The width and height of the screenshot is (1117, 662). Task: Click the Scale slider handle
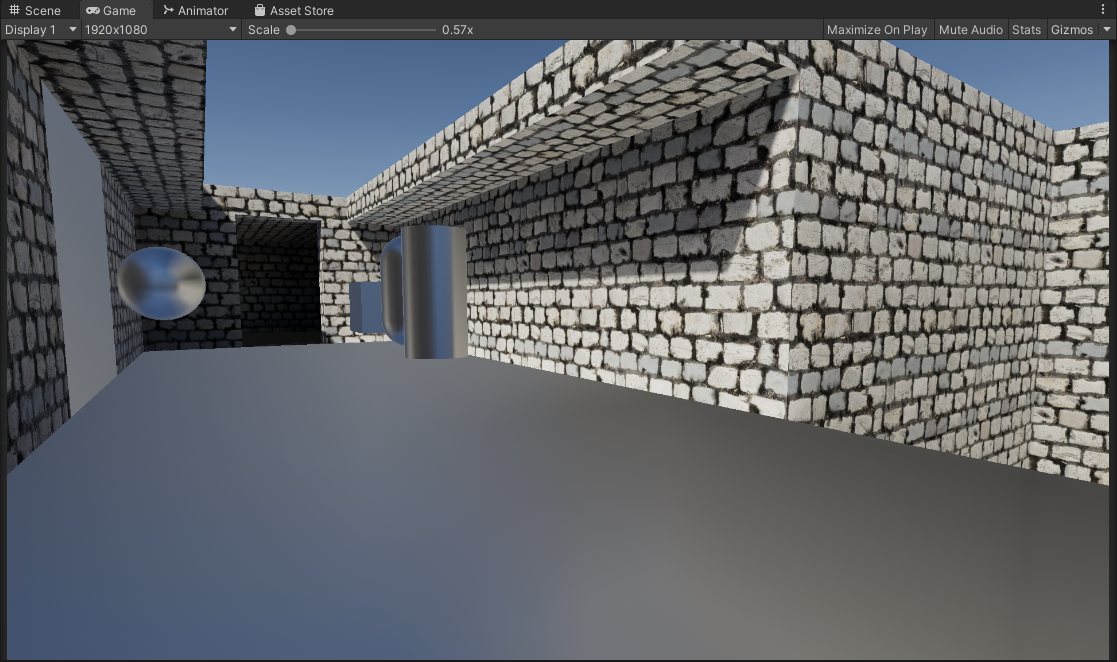[291, 30]
